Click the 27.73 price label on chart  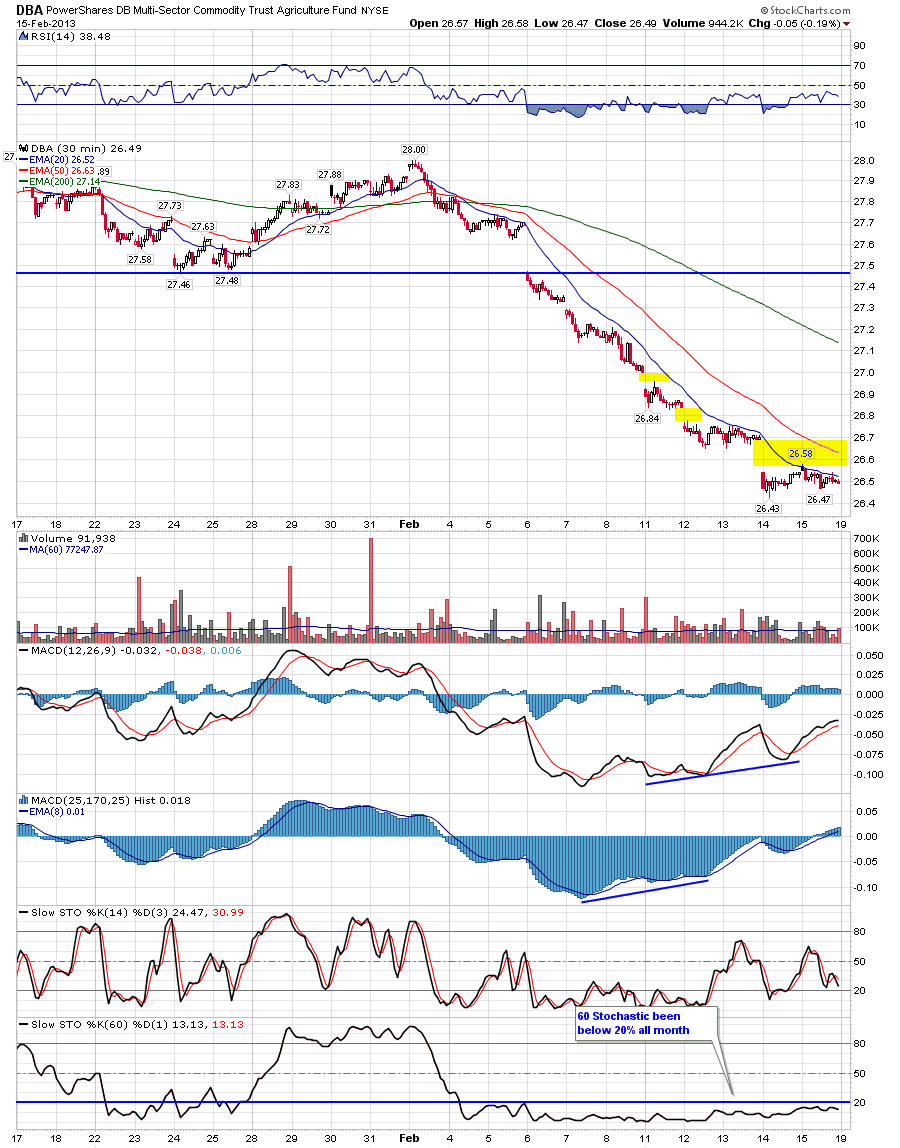click(x=170, y=206)
